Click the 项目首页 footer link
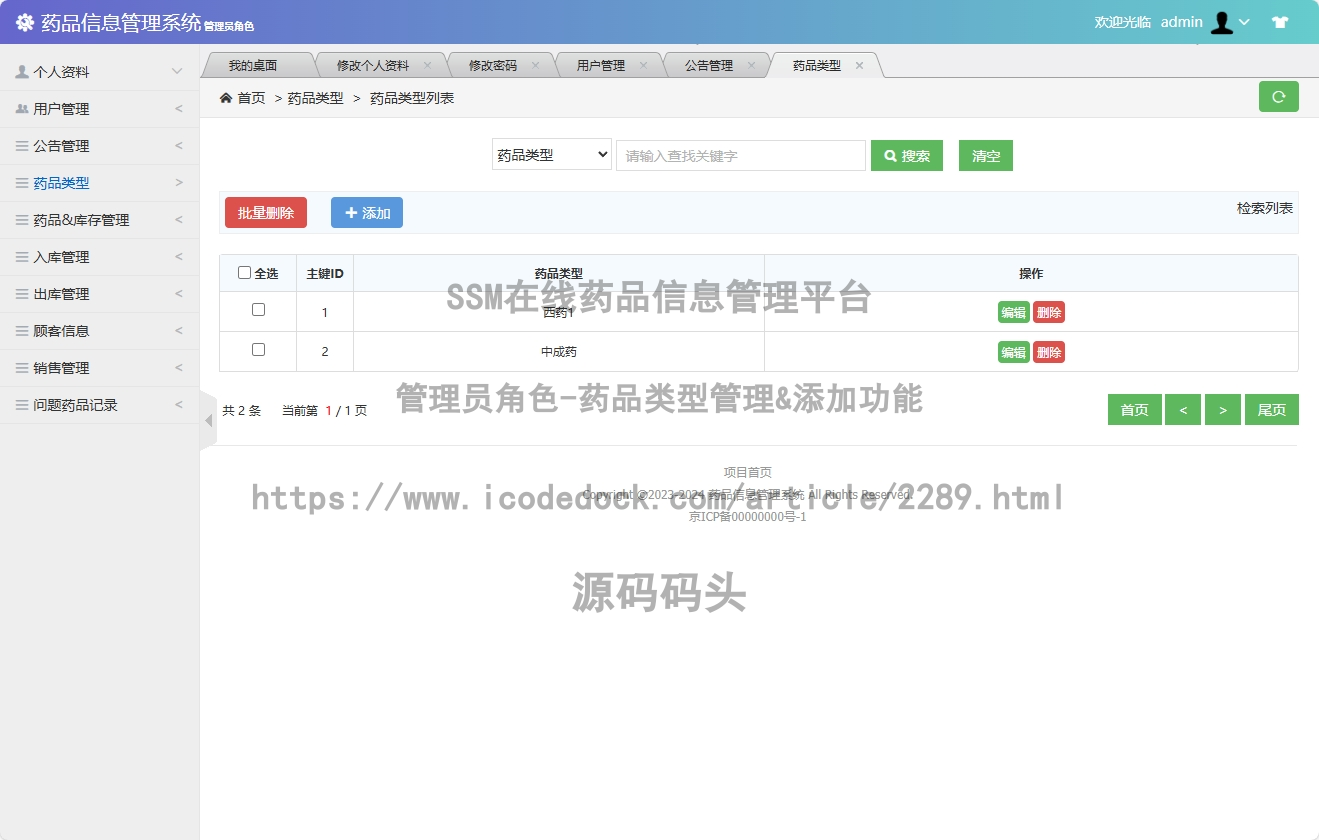This screenshot has height=840, width=1319. click(x=748, y=472)
